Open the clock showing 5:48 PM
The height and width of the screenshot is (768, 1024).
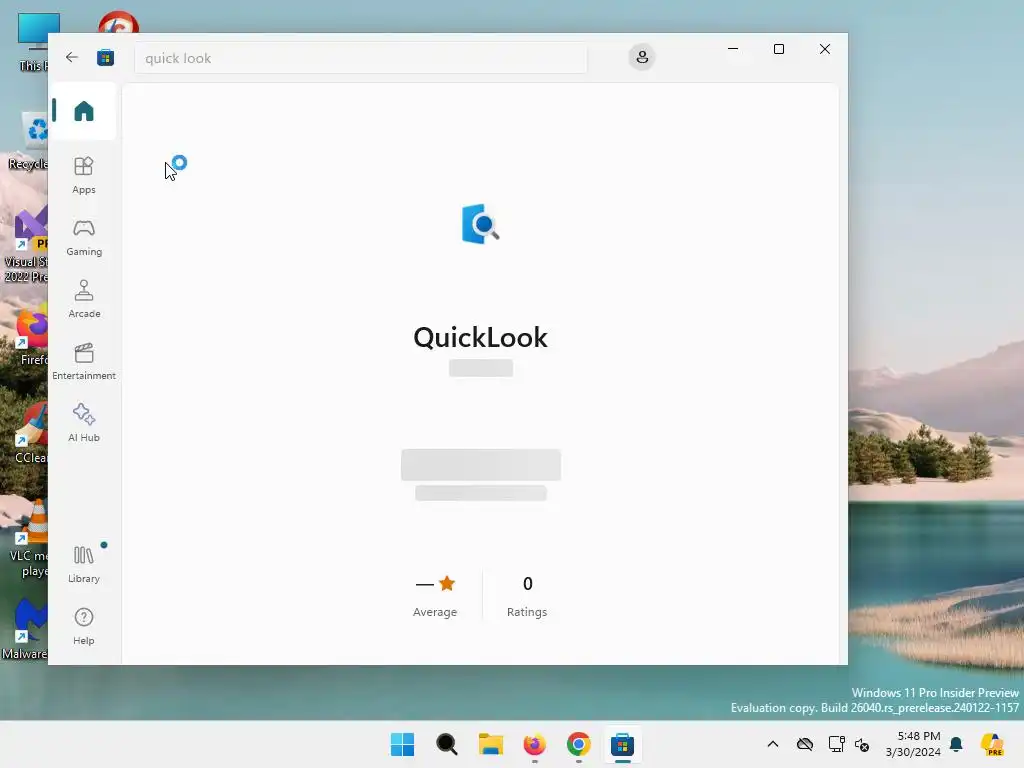pos(913,744)
